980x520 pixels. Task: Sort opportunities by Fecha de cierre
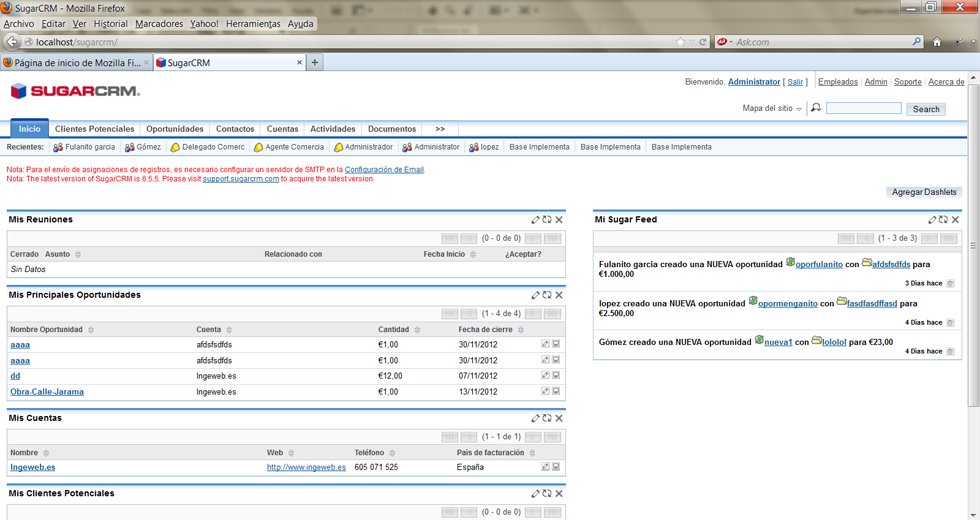[491, 329]
